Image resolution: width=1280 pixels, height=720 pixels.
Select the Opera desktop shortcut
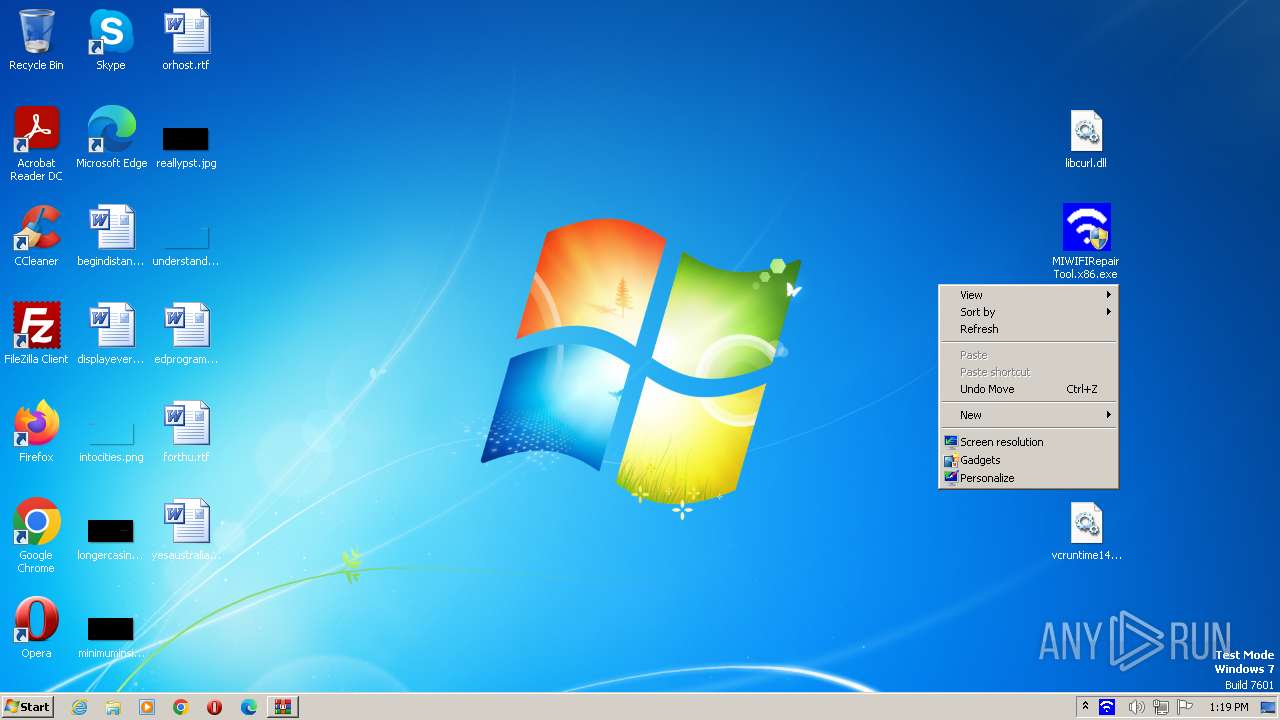(x=36, y=628)
